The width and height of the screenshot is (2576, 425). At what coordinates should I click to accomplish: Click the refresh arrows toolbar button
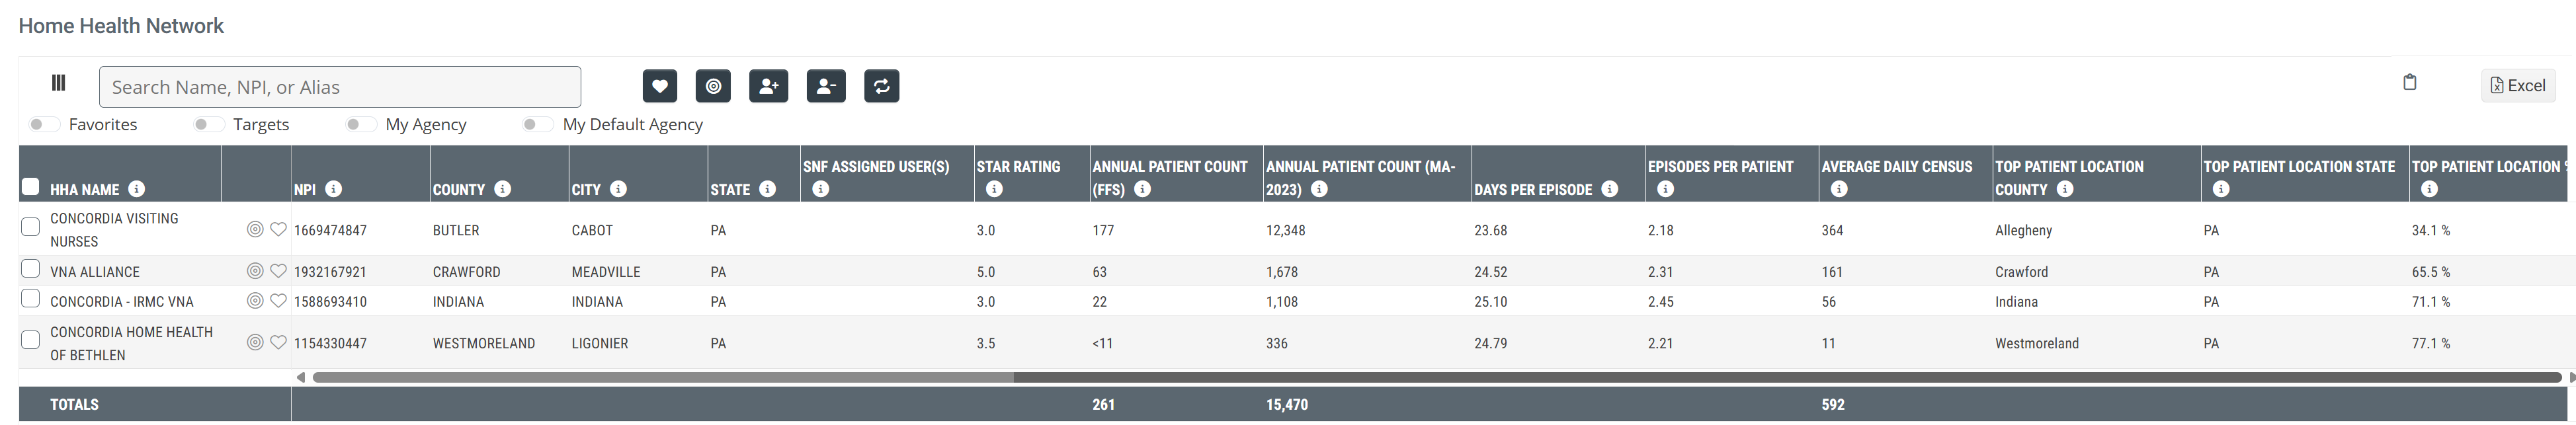coord(881,86)
